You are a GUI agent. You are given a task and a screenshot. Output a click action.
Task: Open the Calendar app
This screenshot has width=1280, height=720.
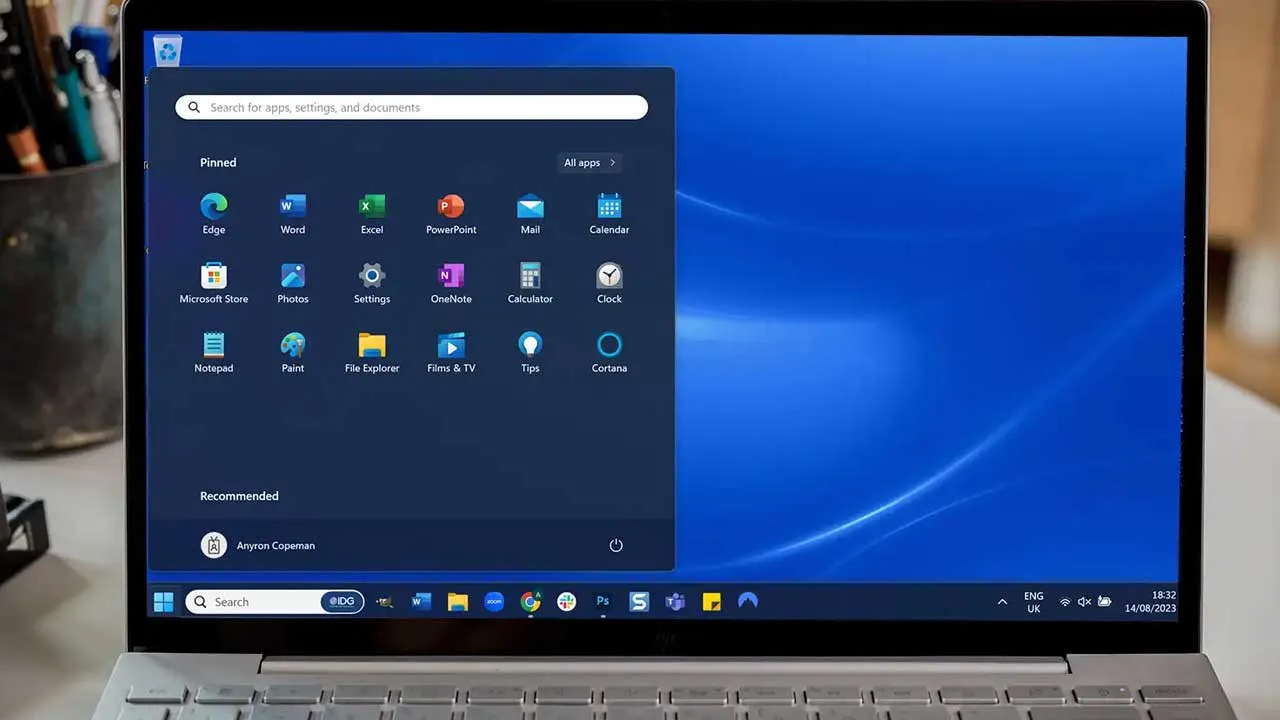tap(609, 214)
